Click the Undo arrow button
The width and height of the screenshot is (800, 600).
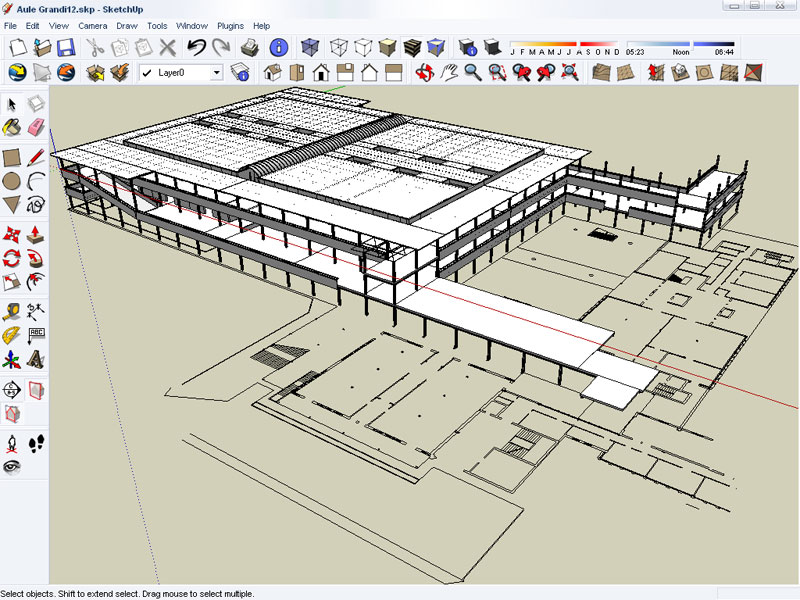[196, 47]
